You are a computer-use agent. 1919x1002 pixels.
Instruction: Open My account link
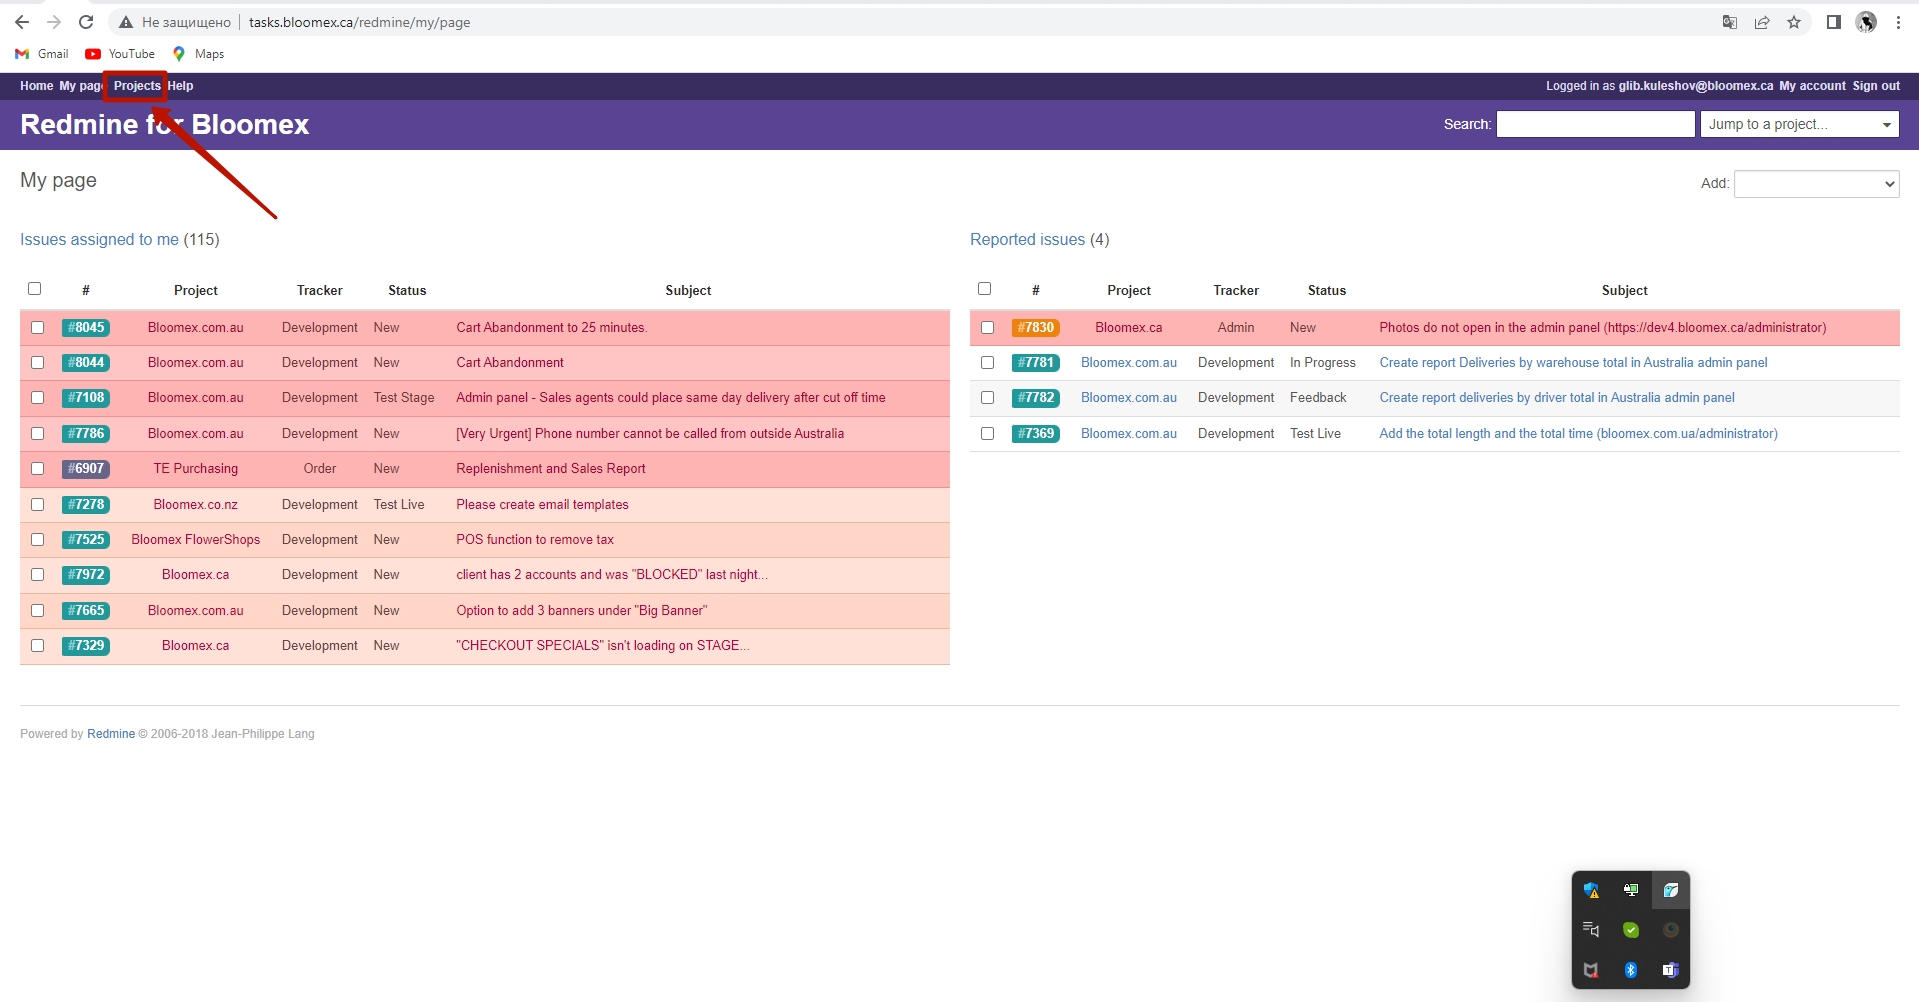[1812, 86]
